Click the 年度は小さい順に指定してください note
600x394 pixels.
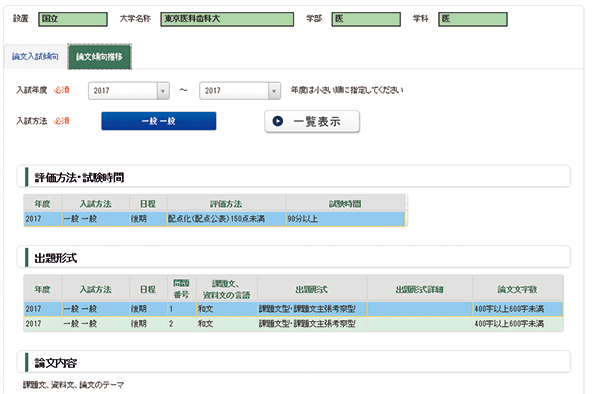pos(347,90)
